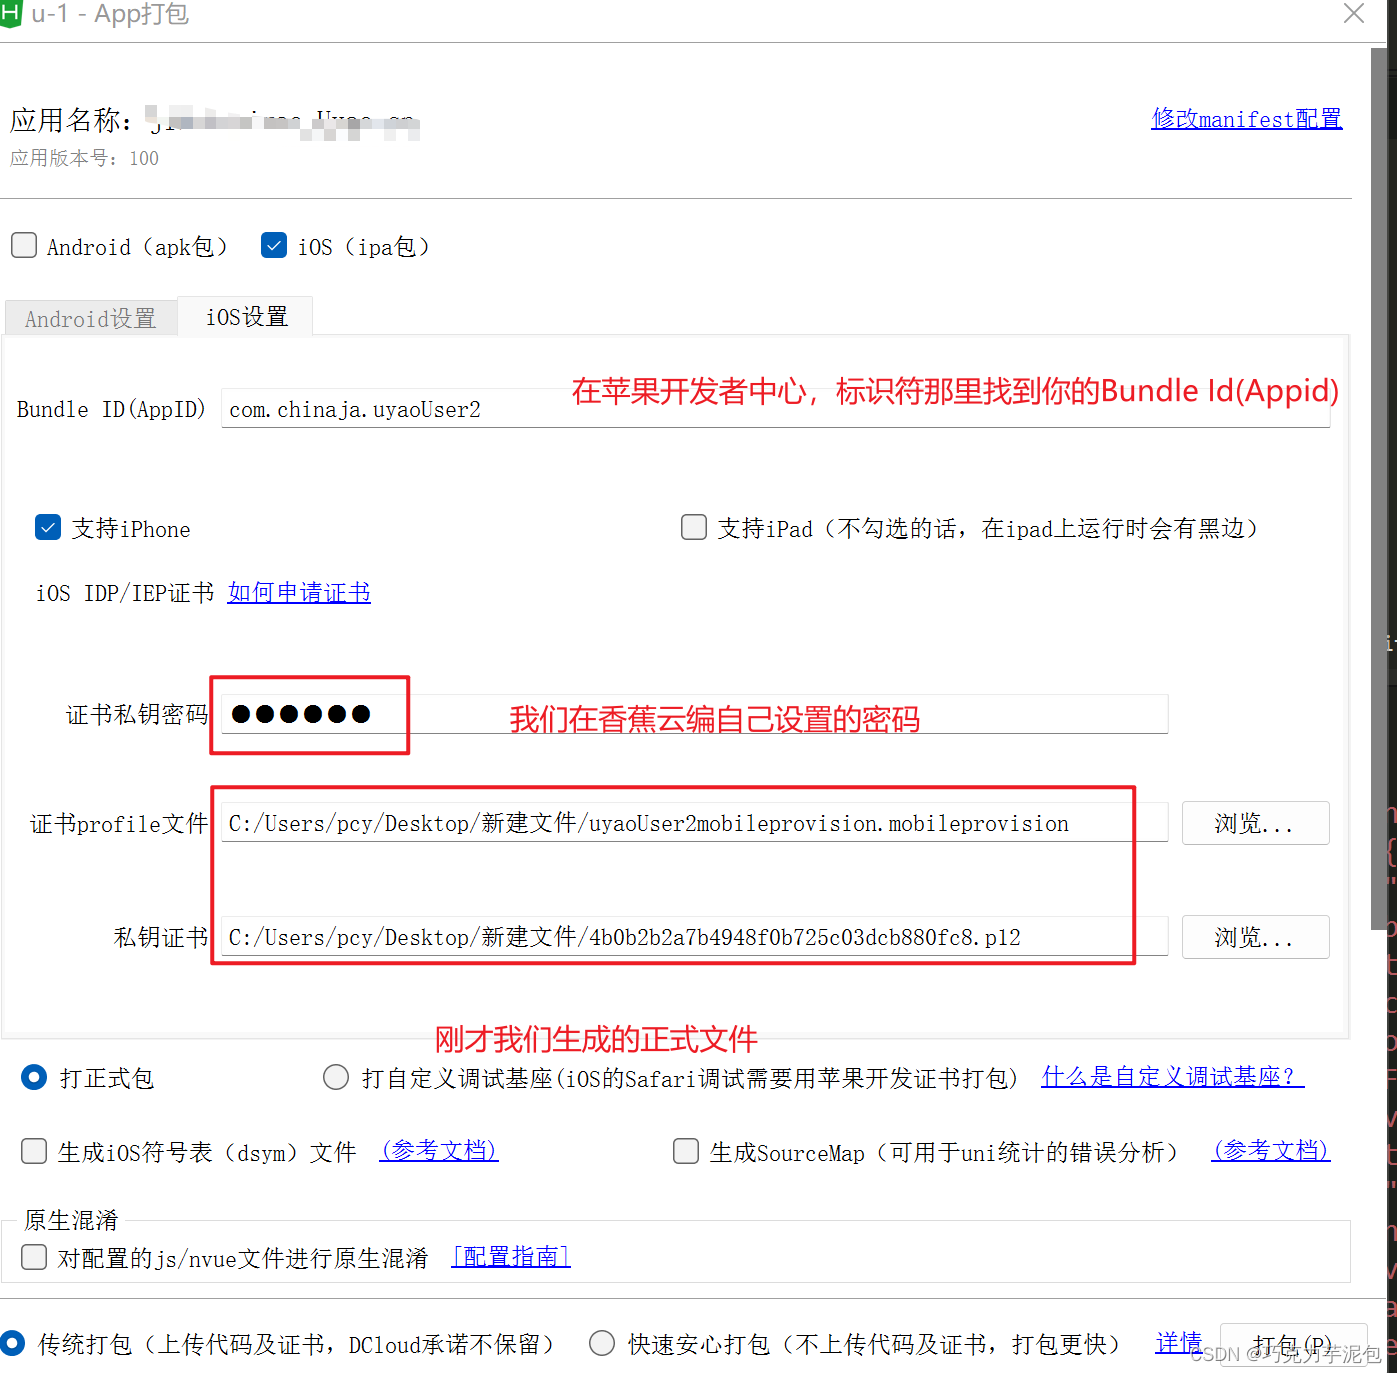Uncheck the iOS (ipa包) checkbox
Viewport: 1397px width, 1373px height.
(274, 245)
